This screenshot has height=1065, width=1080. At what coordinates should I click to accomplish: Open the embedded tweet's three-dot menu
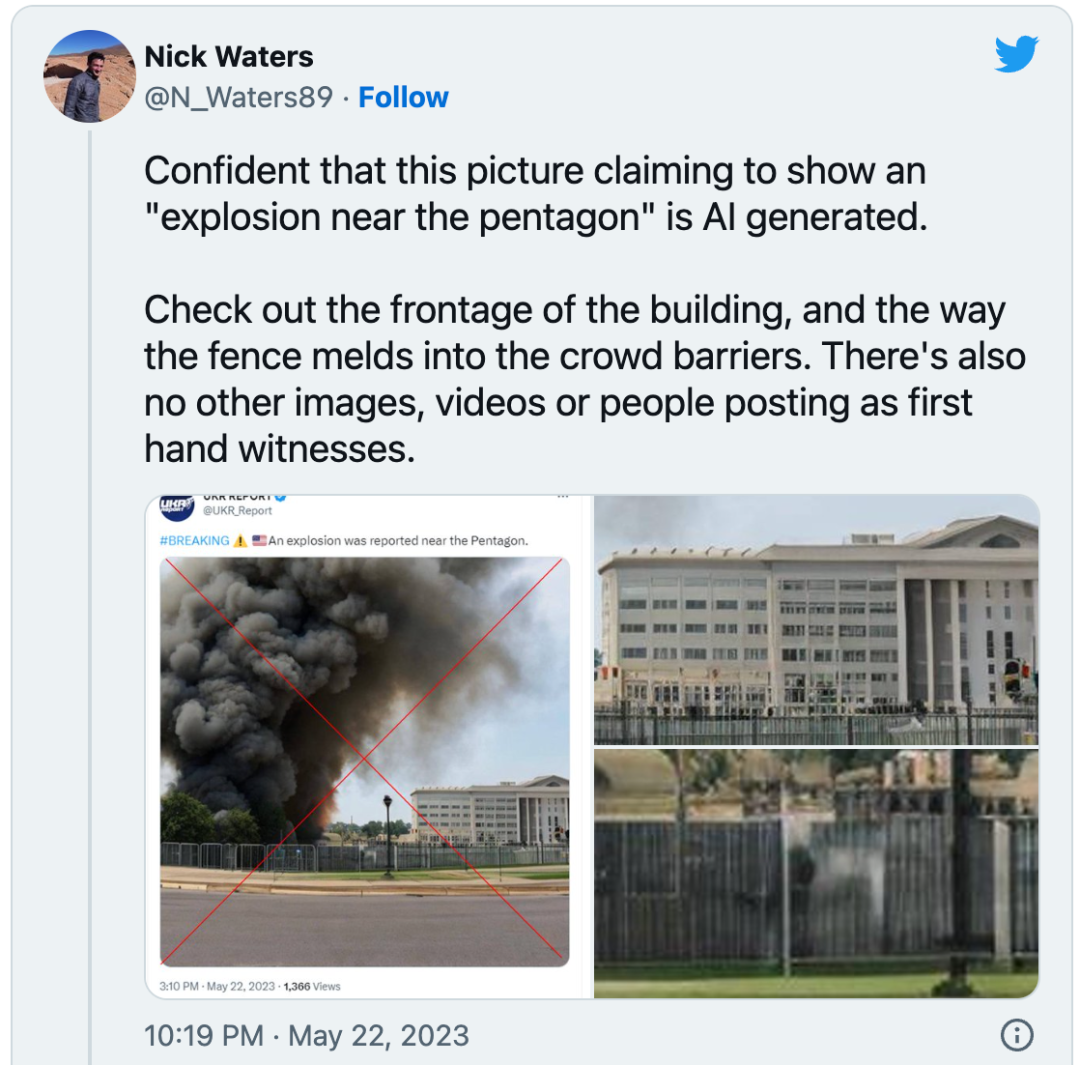point(562,497)
